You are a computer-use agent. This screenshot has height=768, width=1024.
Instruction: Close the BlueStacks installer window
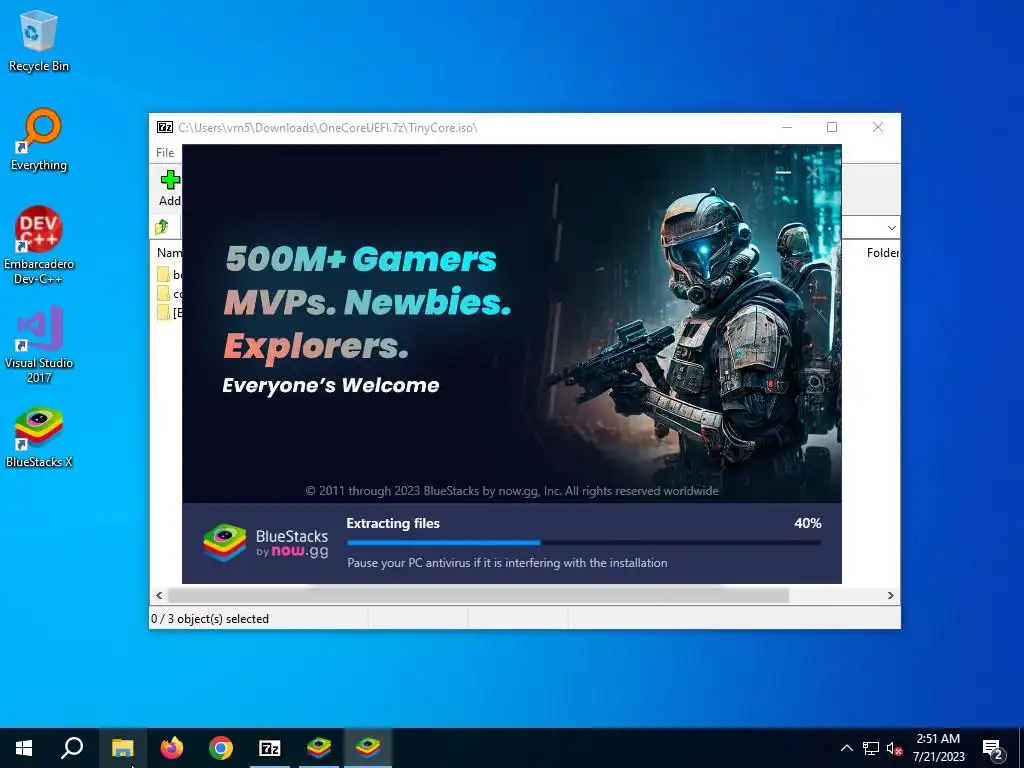(813, 173)
